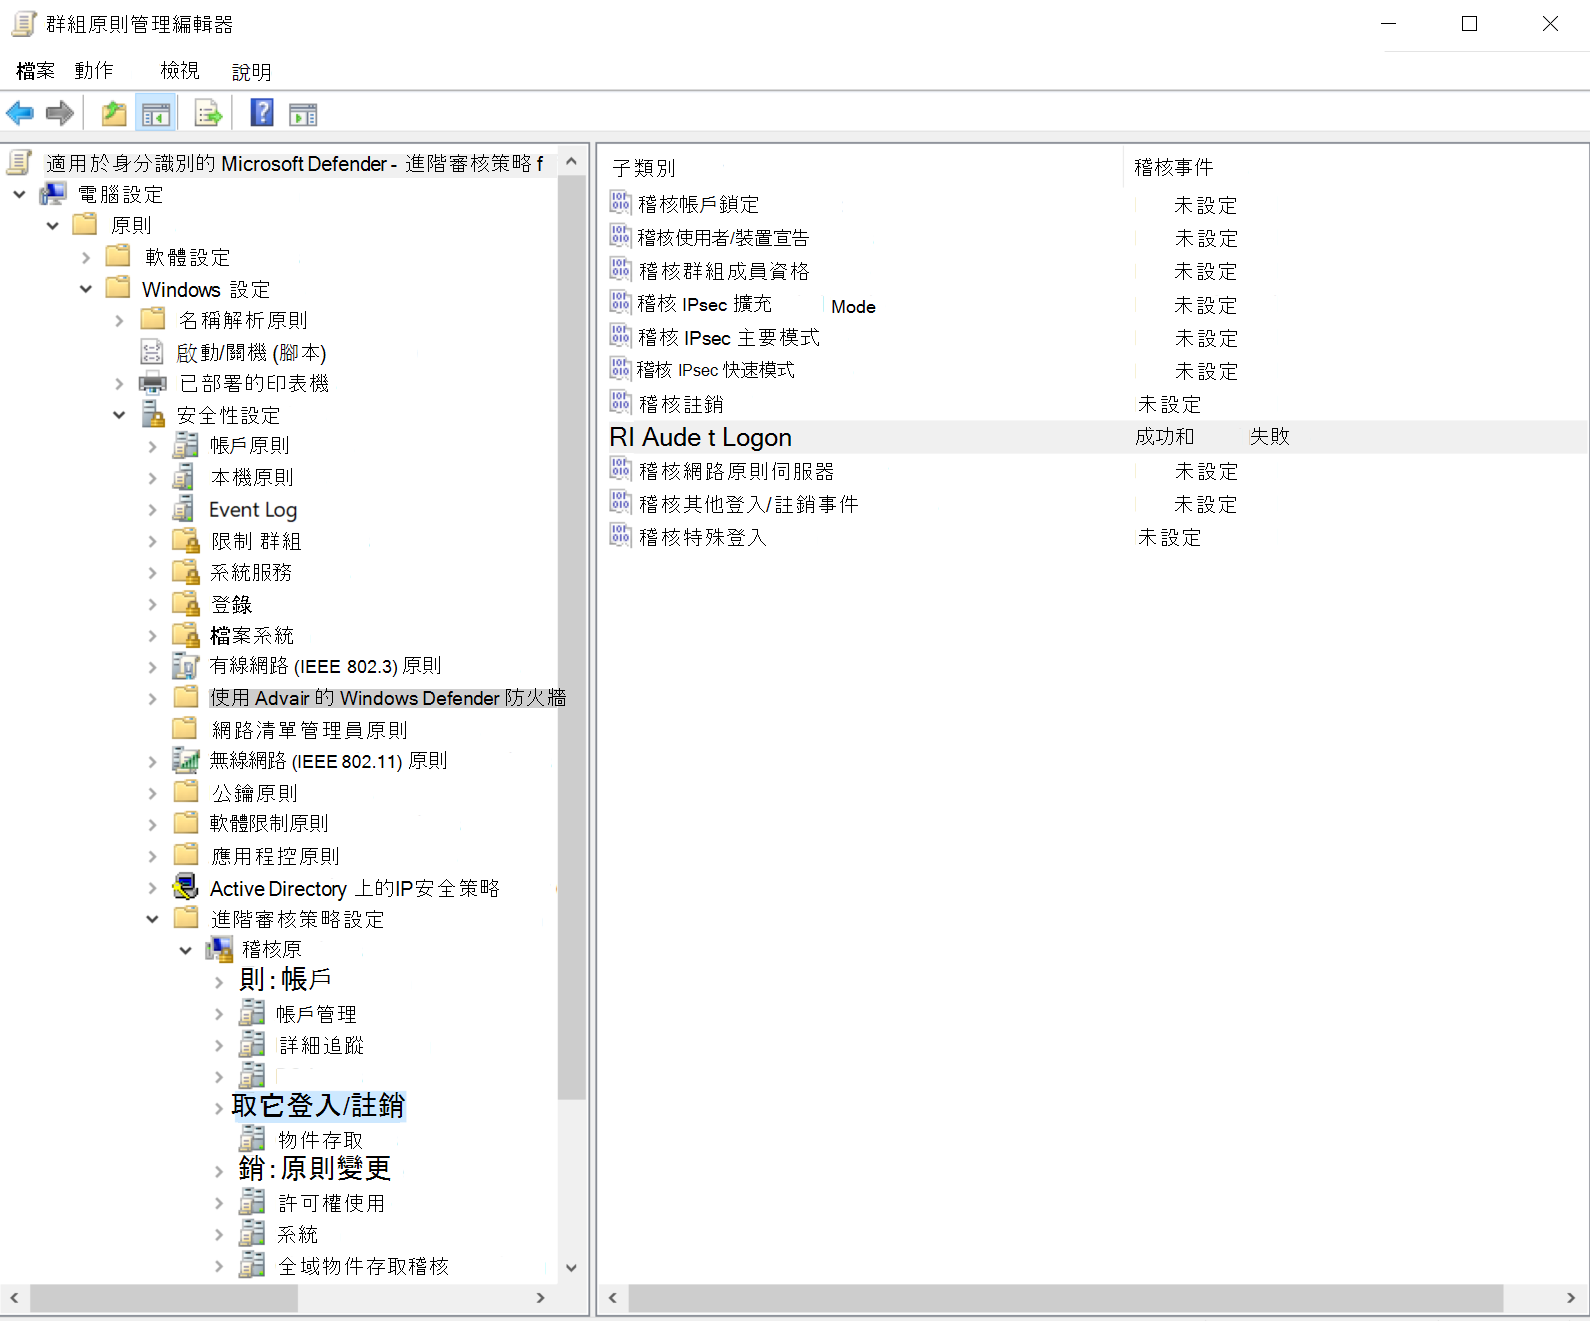Expand the 帳戶原則 node

[x=152, y=446]
